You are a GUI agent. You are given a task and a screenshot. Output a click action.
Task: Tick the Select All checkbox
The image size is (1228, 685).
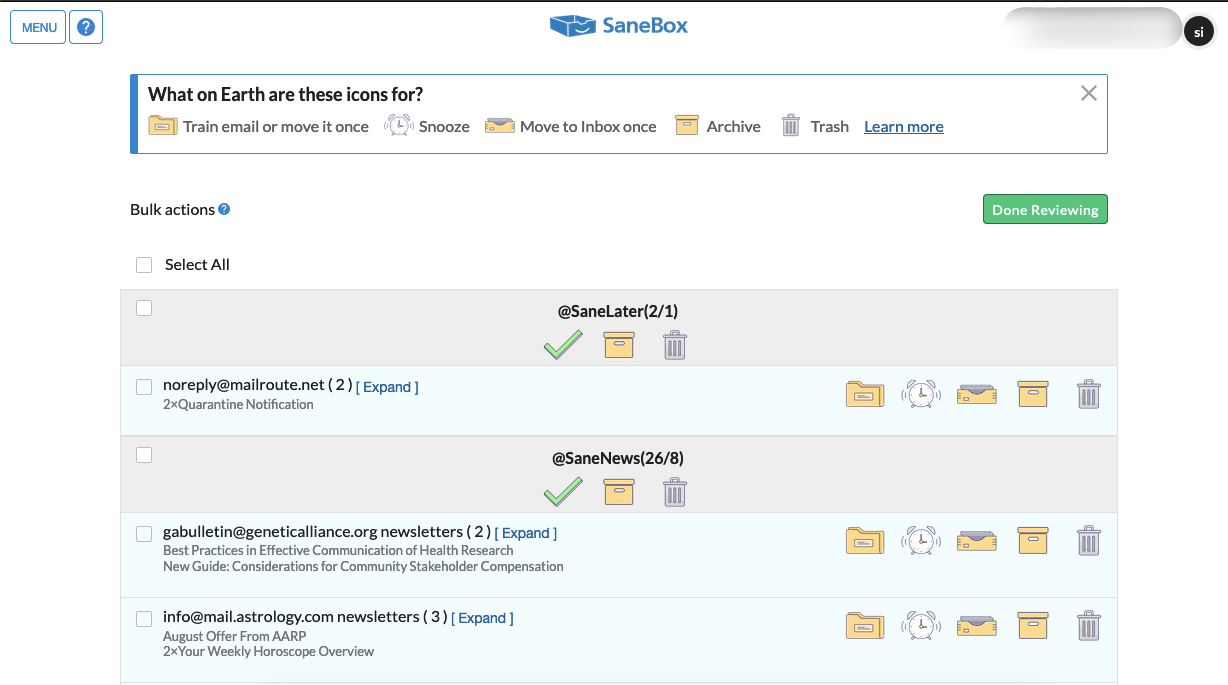pos(144,264)
